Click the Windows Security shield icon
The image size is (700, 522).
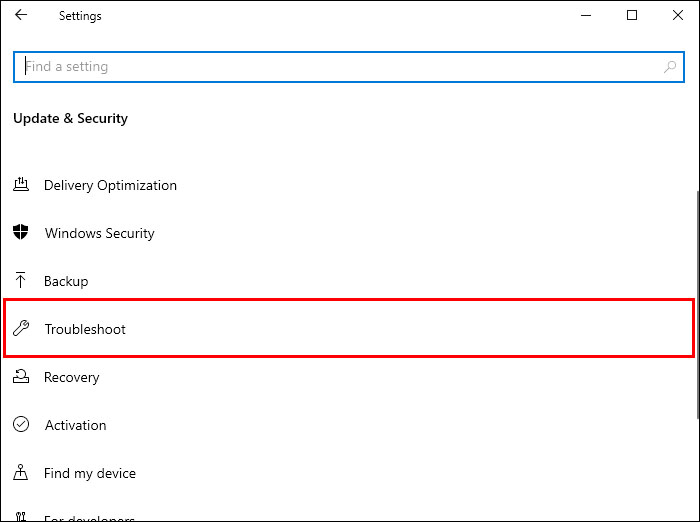click(x=21, y=233)
